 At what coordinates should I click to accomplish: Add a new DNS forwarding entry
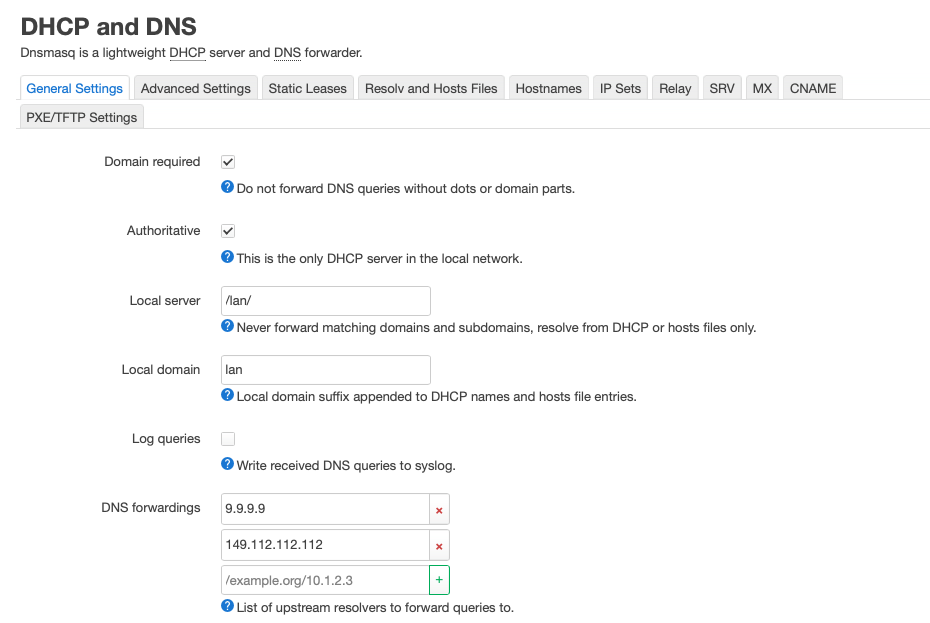click(x=438, y=580)
